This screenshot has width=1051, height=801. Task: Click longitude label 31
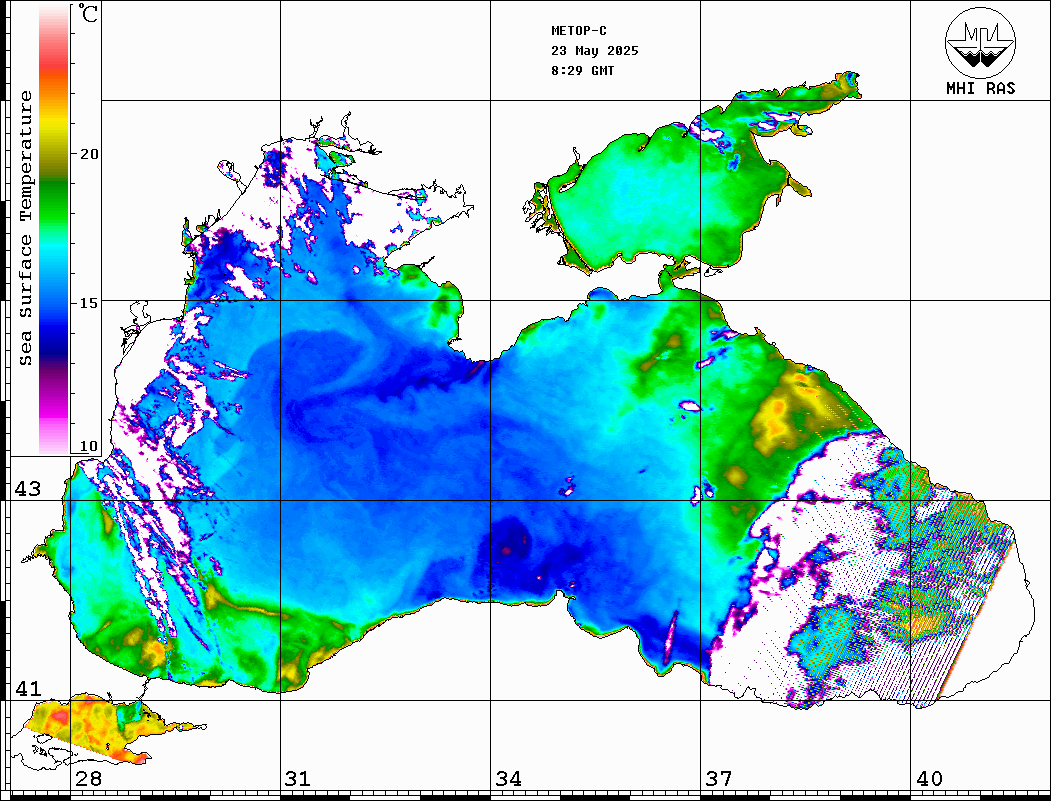(298, 779)
